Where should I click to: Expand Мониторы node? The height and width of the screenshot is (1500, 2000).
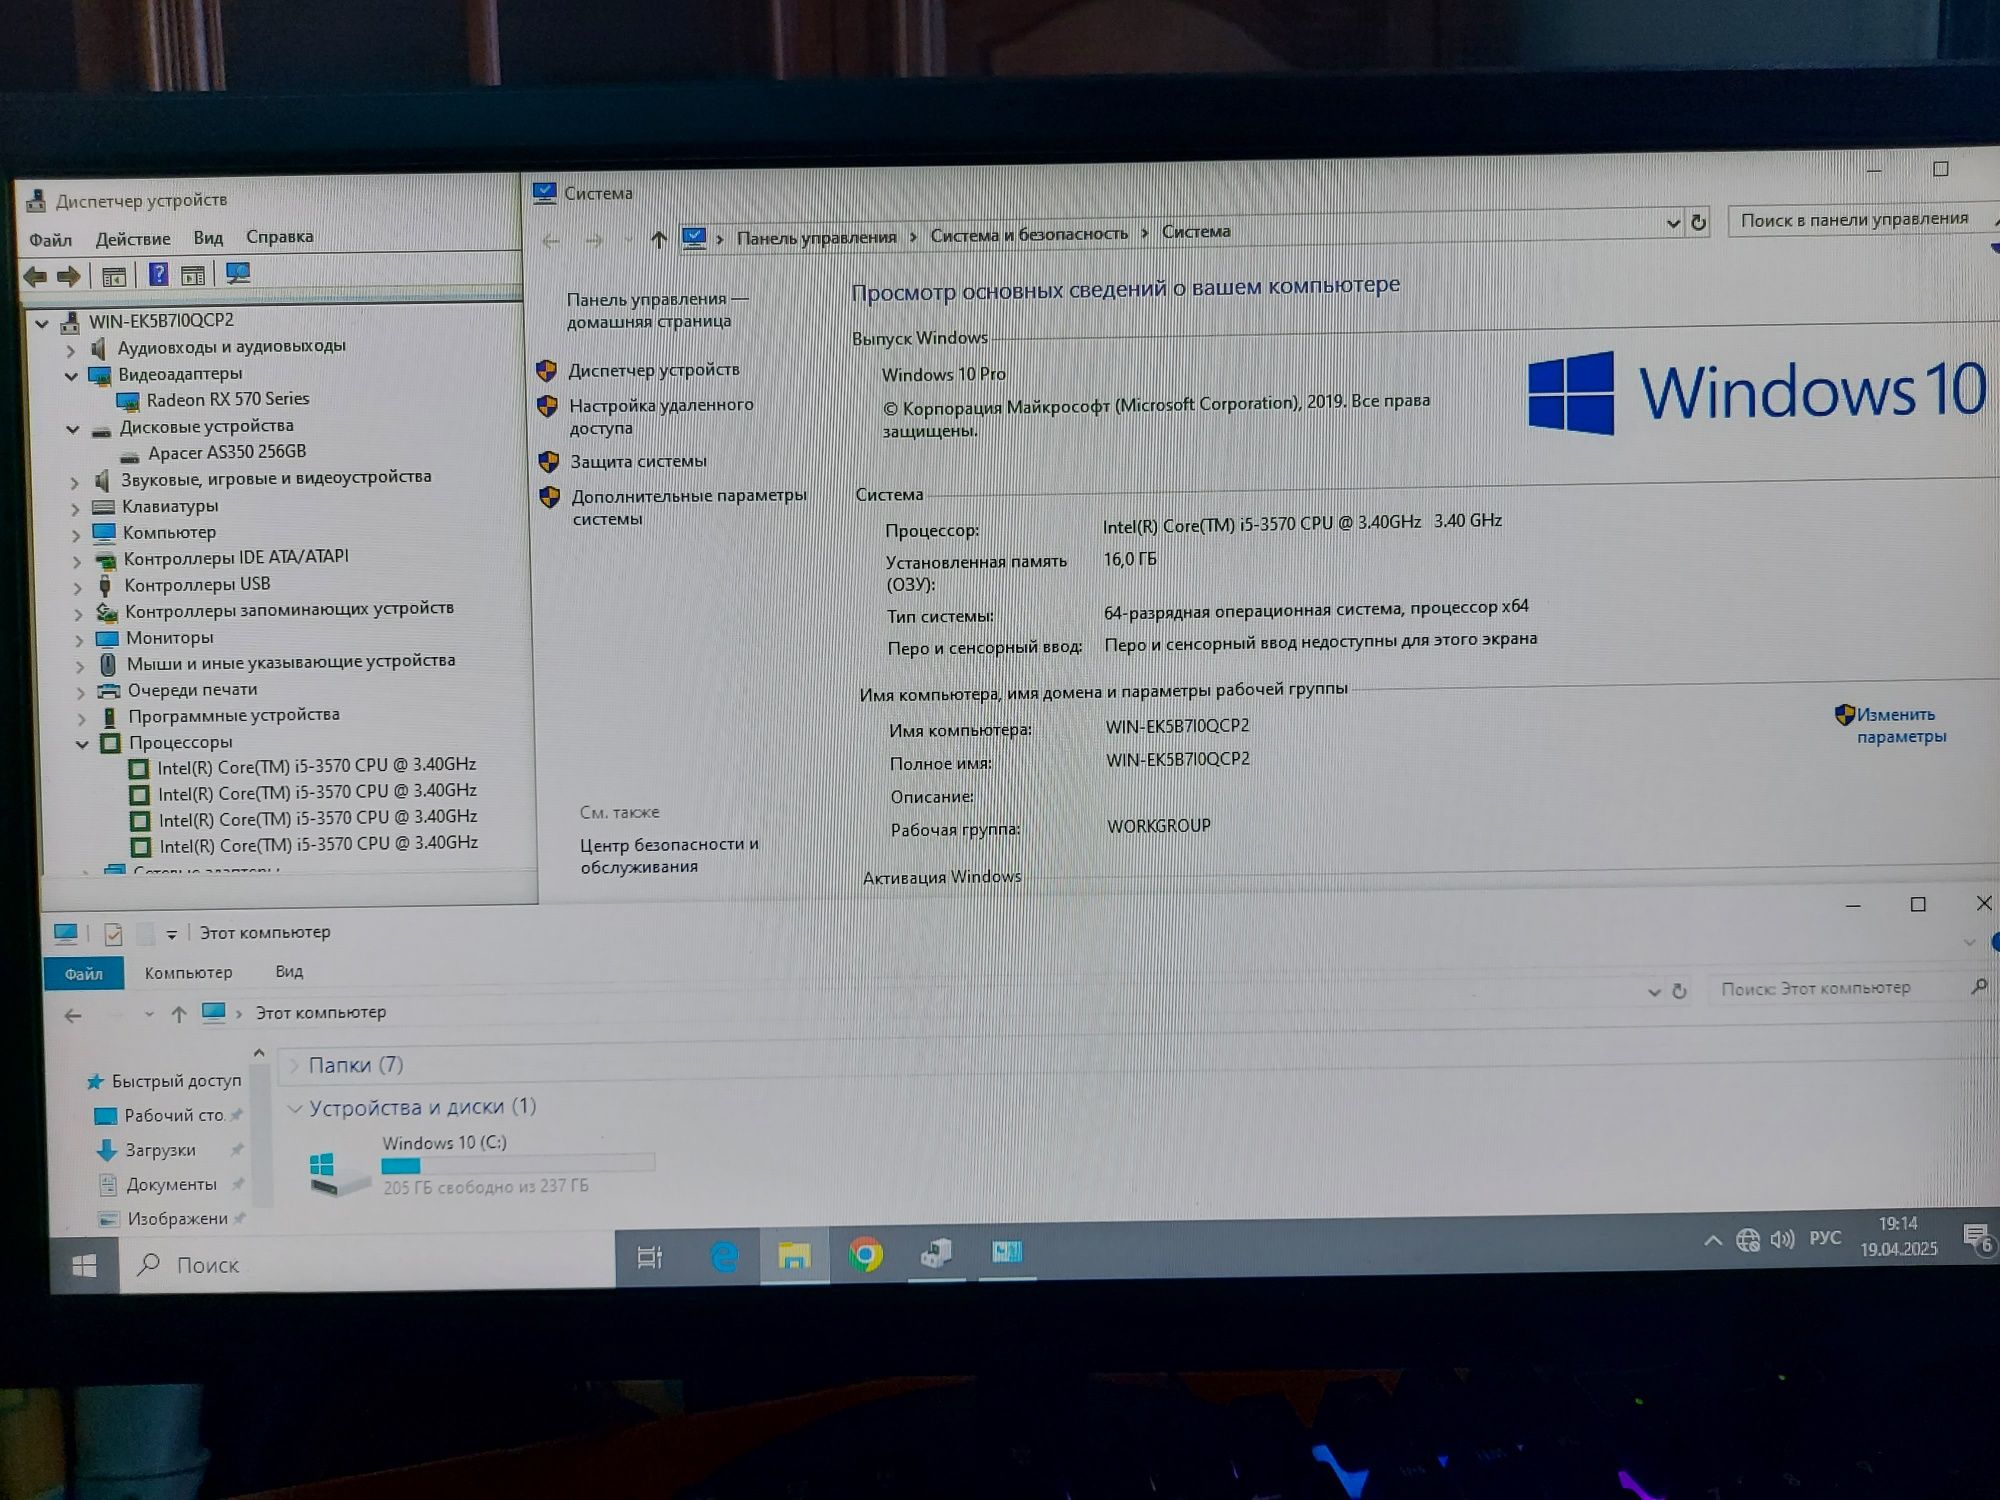coord(79,639)
